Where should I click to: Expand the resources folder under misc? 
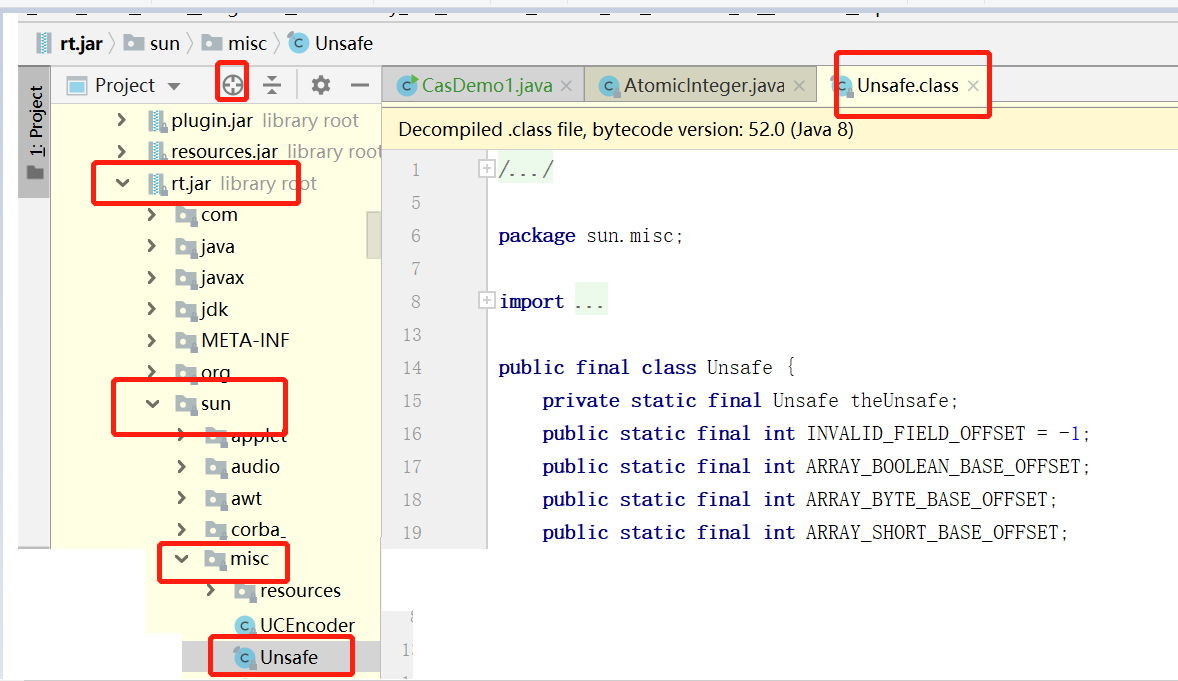pos(211,591)
